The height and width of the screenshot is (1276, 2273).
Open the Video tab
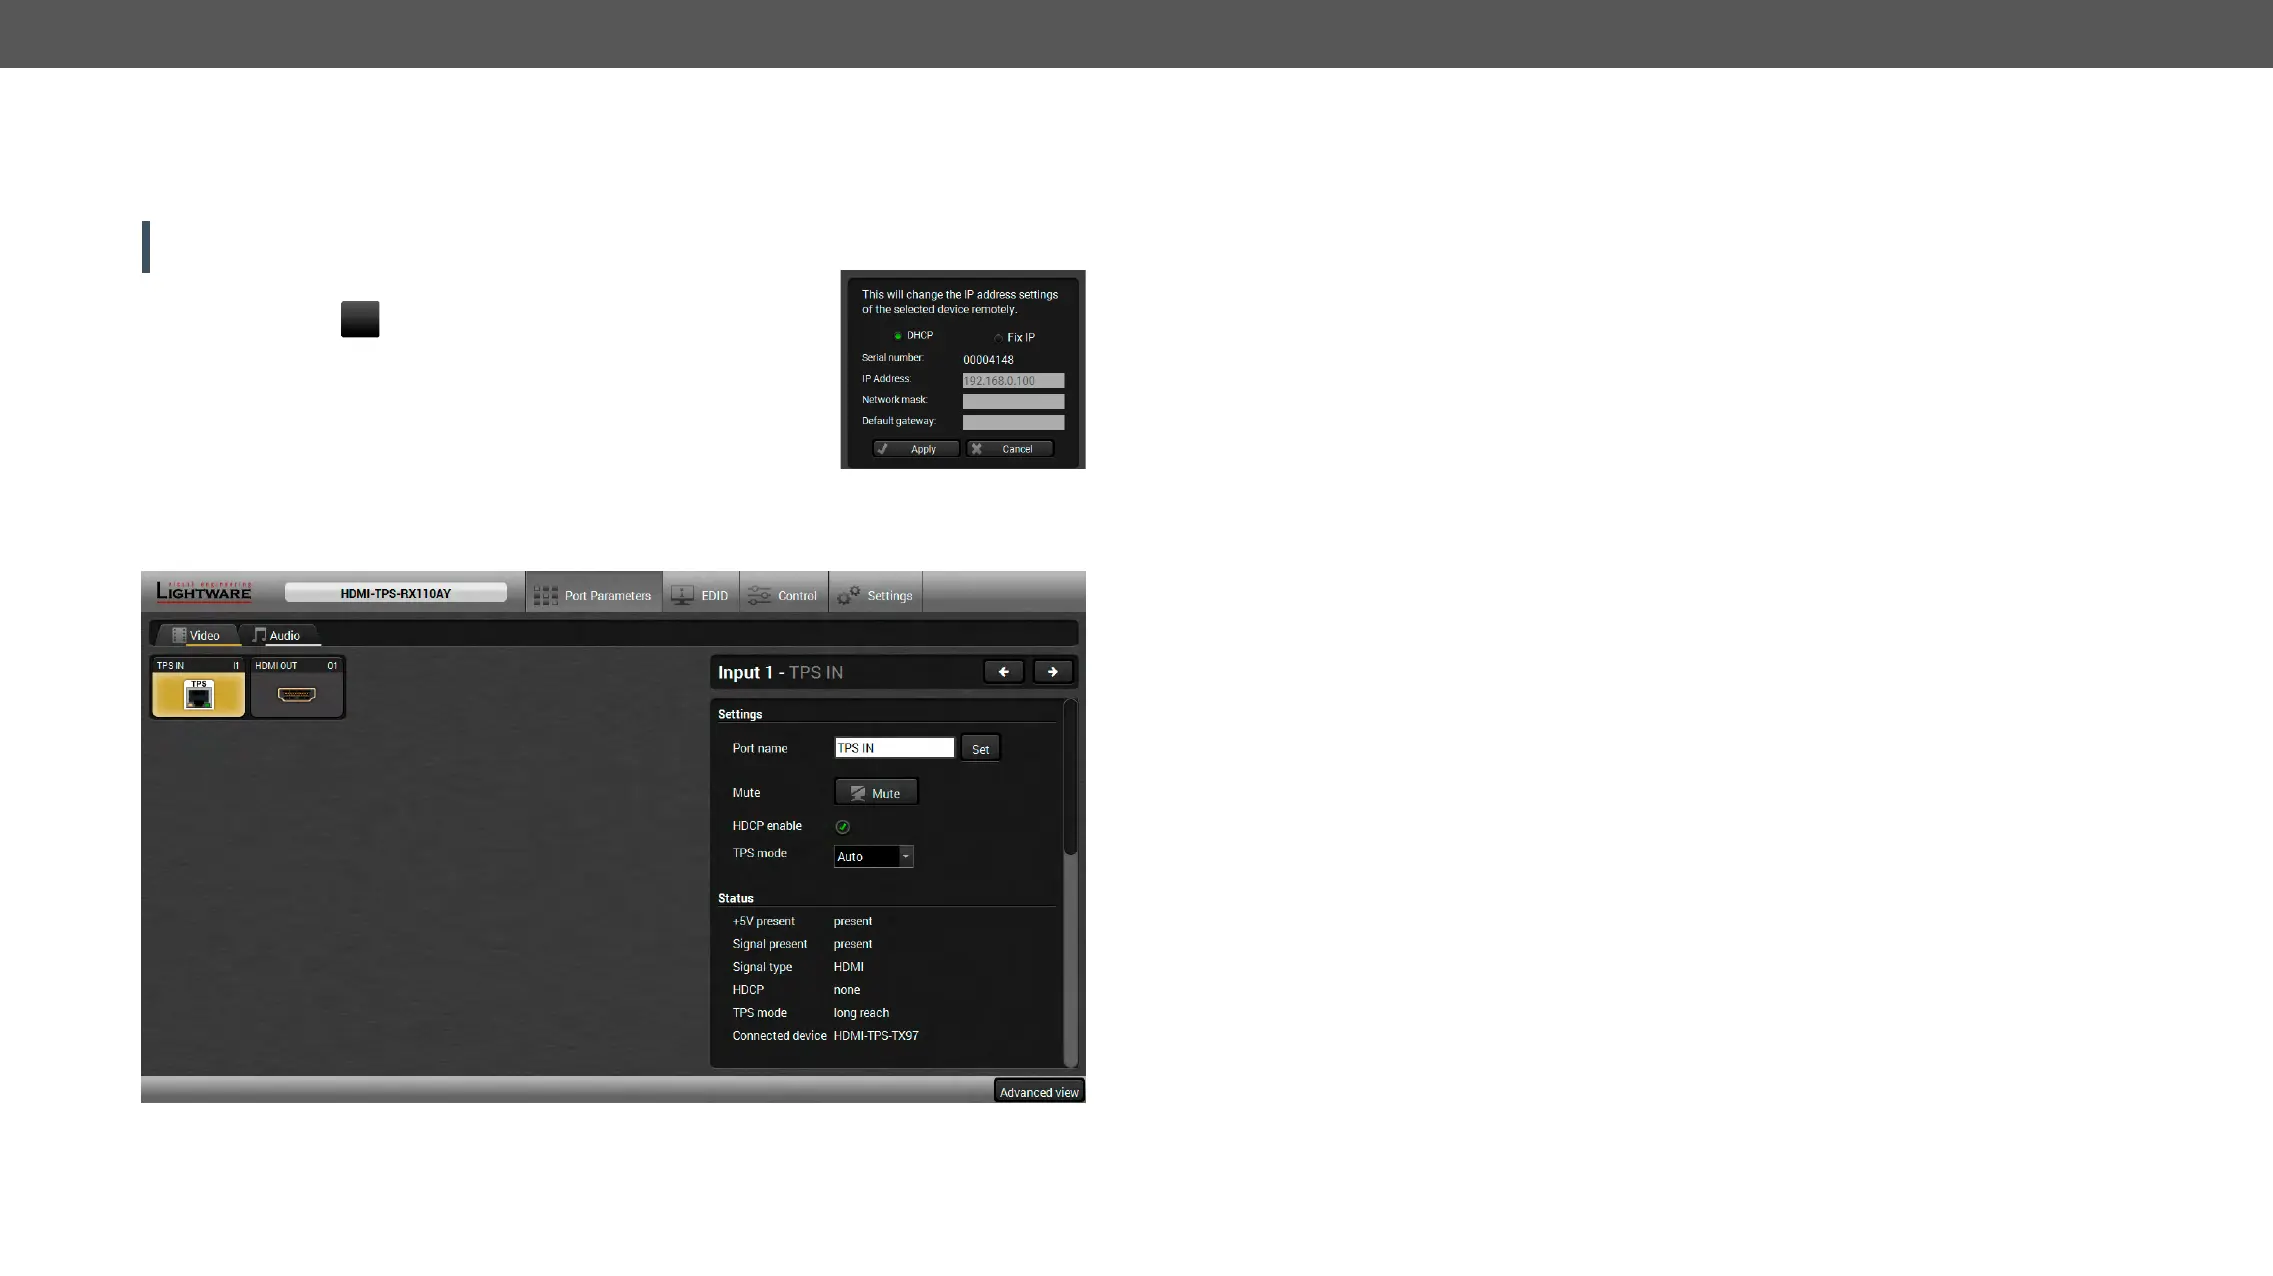(196, 635)
